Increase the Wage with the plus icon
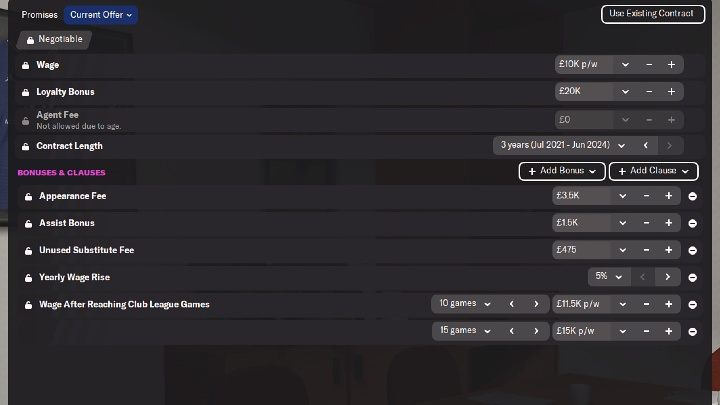Viewport: 720px width, 405px height. pos(671,65)
